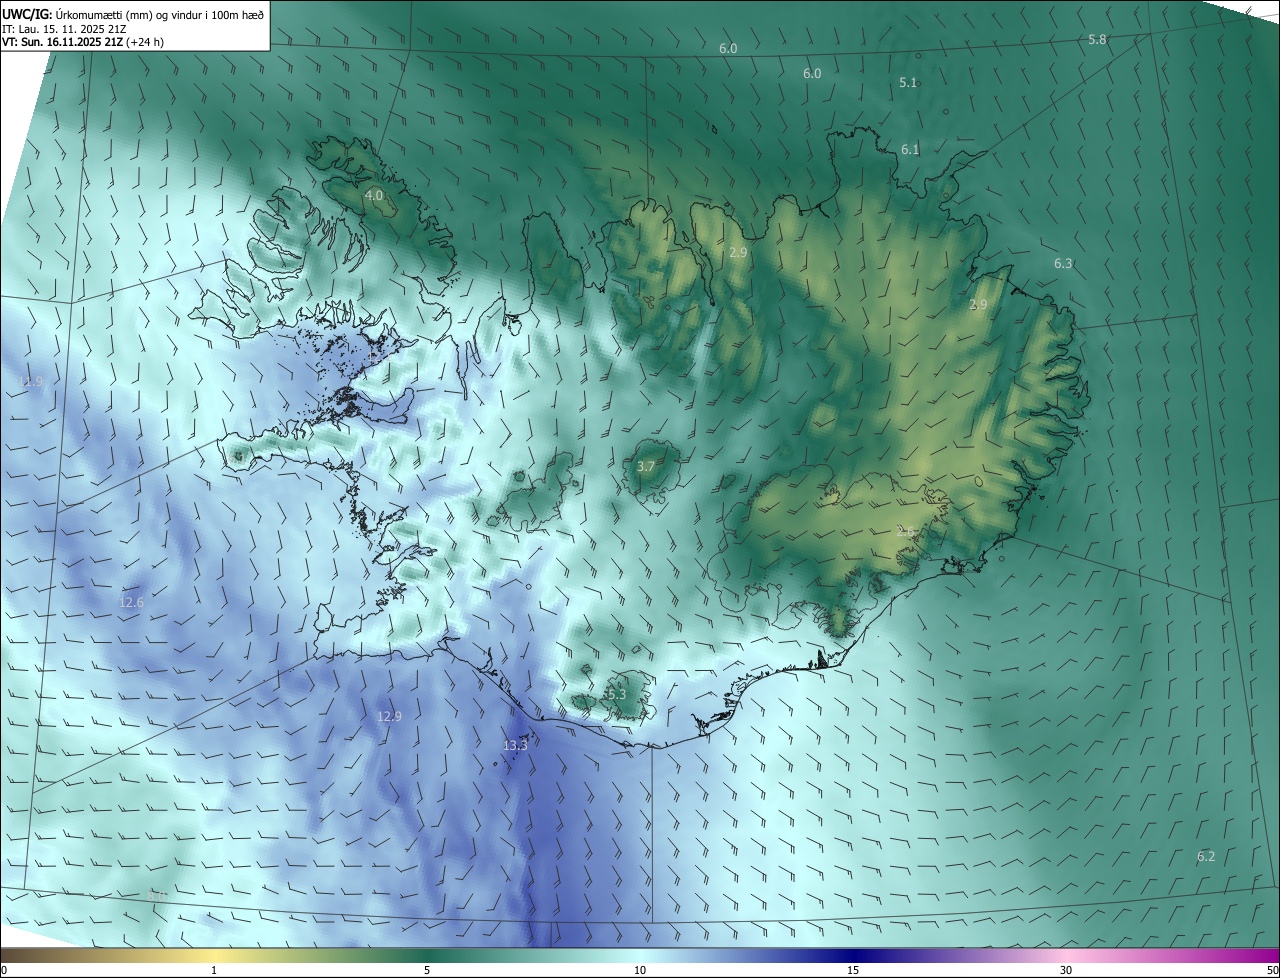
Task: Select the 'IT: Lau. 15. 11. 2025 21Z' line
Action: click(64, 28)
